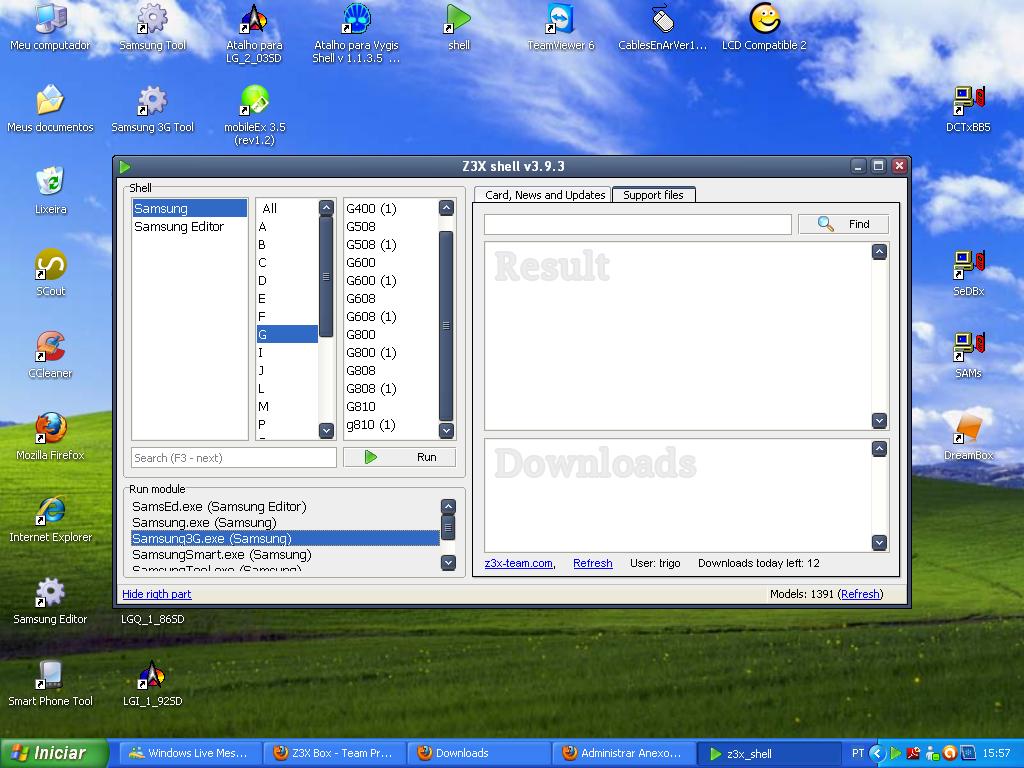Select the Smart Phone Tool desktop icon
1024x768 pixels.
50,682
